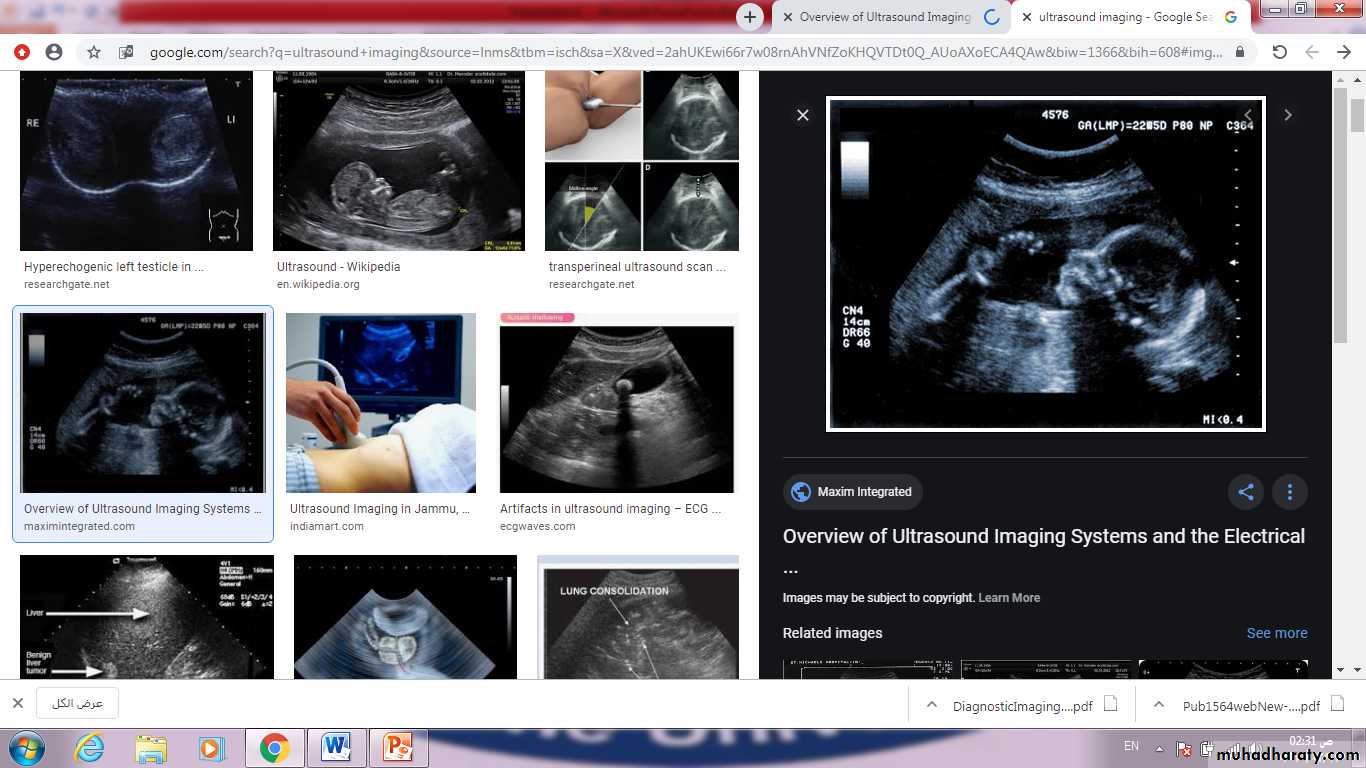The image size is (1366, 768).
Task: Close the image preview panel
Action: pos(802,115)
